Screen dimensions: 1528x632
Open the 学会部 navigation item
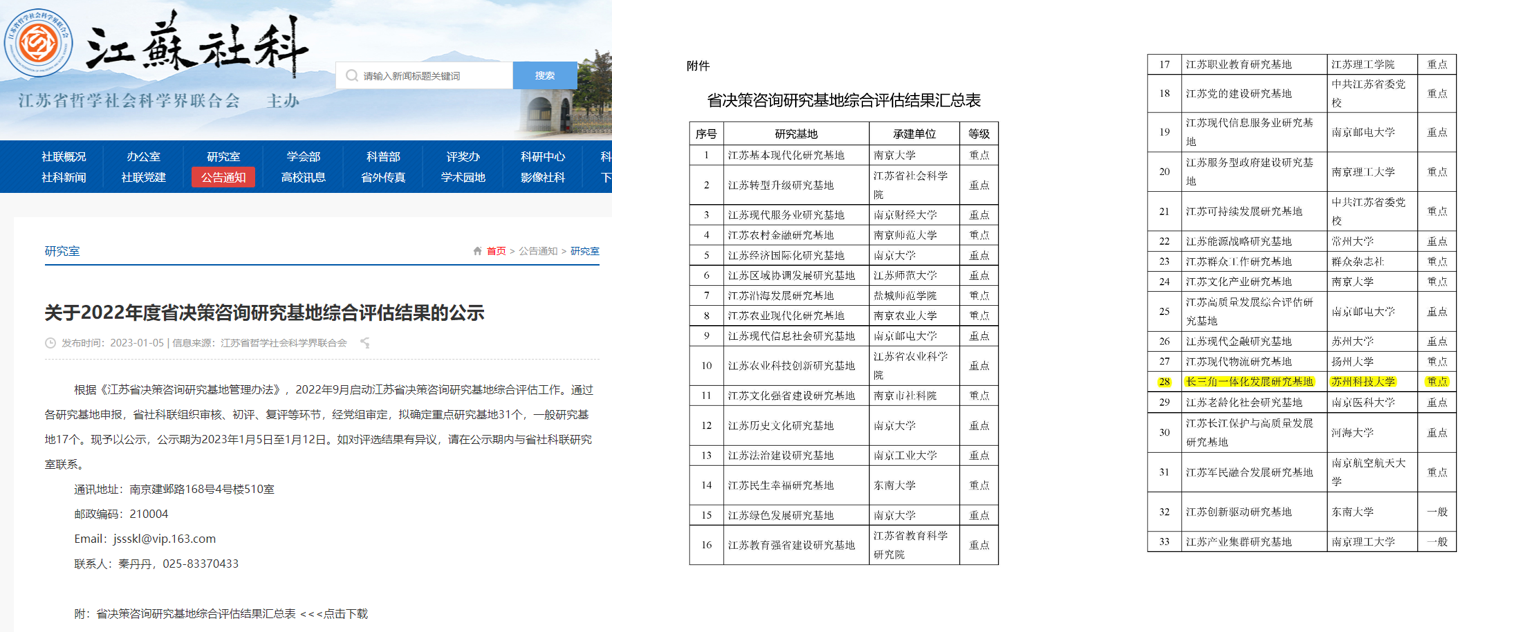303,156
